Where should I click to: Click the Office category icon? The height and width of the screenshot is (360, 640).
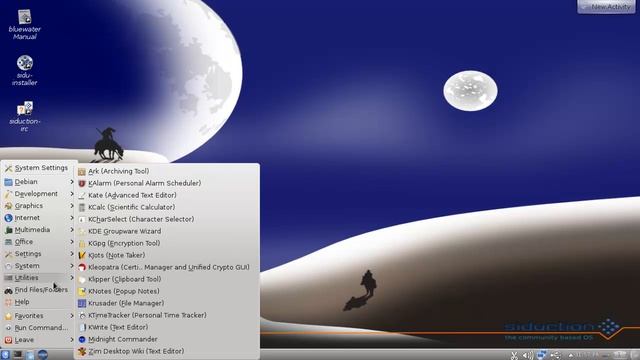(8, 242)
